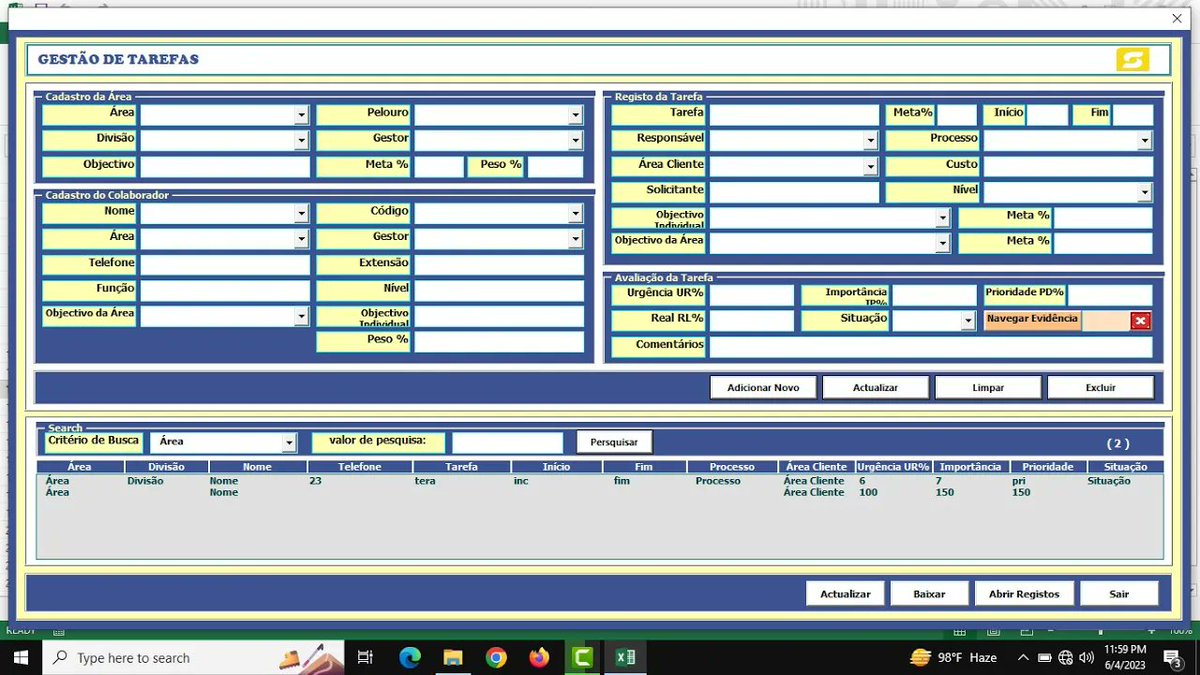
Task: Expand the Situação dropdown in Avaliação da Tarefa
Action: 967,320
